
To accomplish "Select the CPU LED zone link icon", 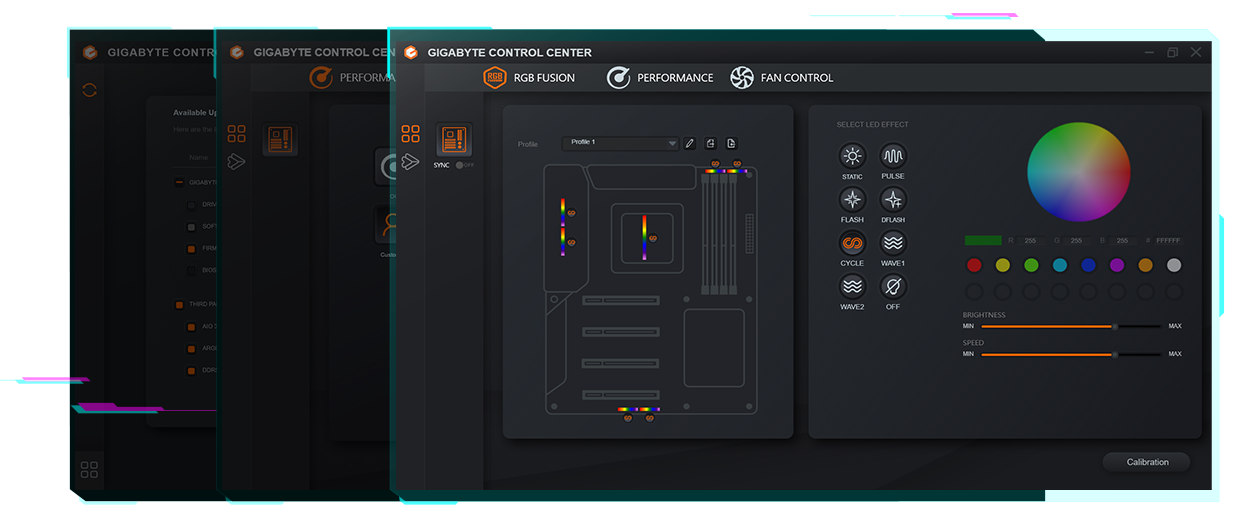I will coord(653,239).
